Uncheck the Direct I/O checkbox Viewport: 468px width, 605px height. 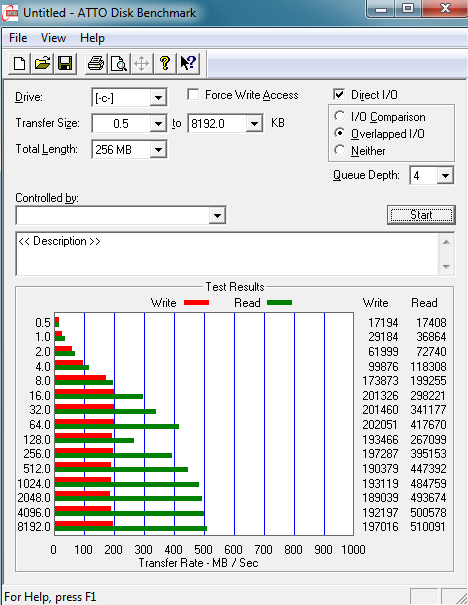click(x=339, y=95)
